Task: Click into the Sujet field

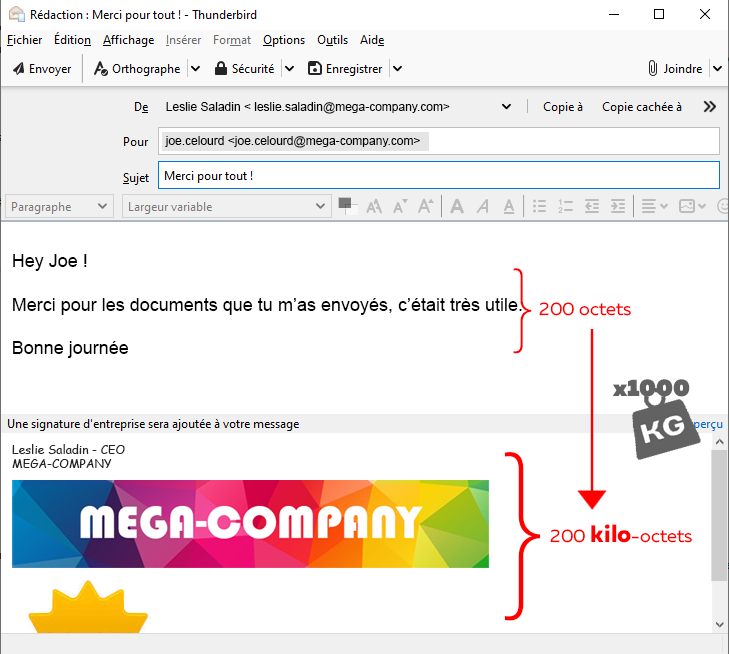Action: (x=438, y=176)
